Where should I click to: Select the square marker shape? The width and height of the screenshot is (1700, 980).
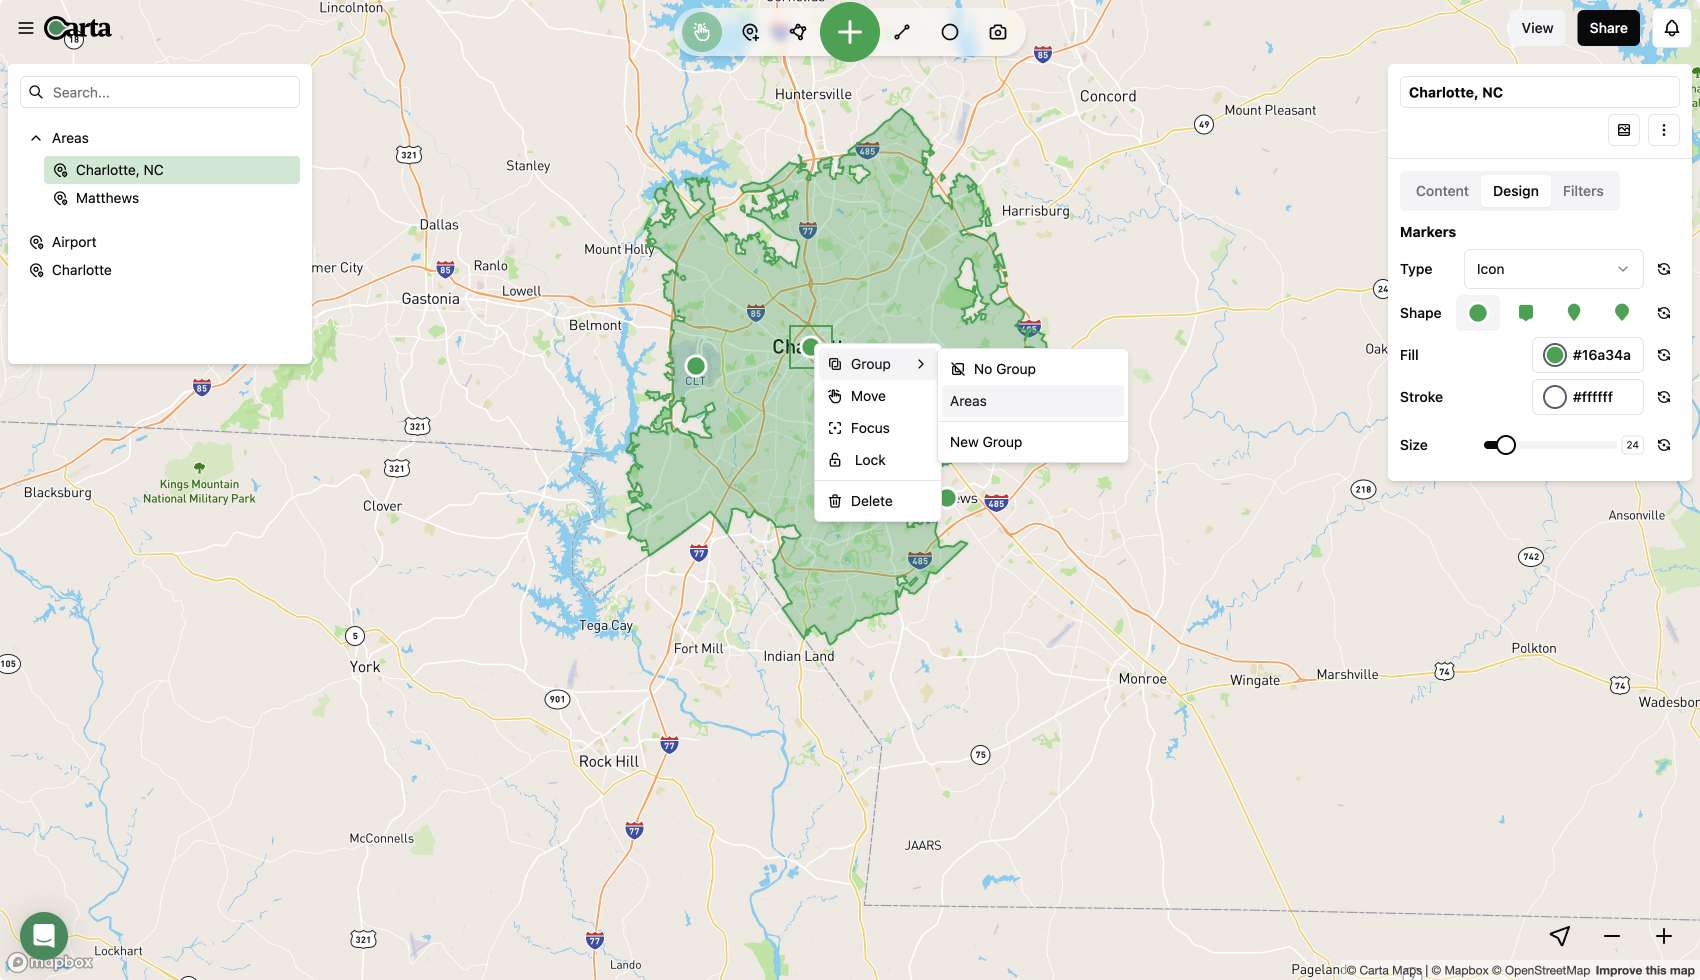tap(1525, 312)
